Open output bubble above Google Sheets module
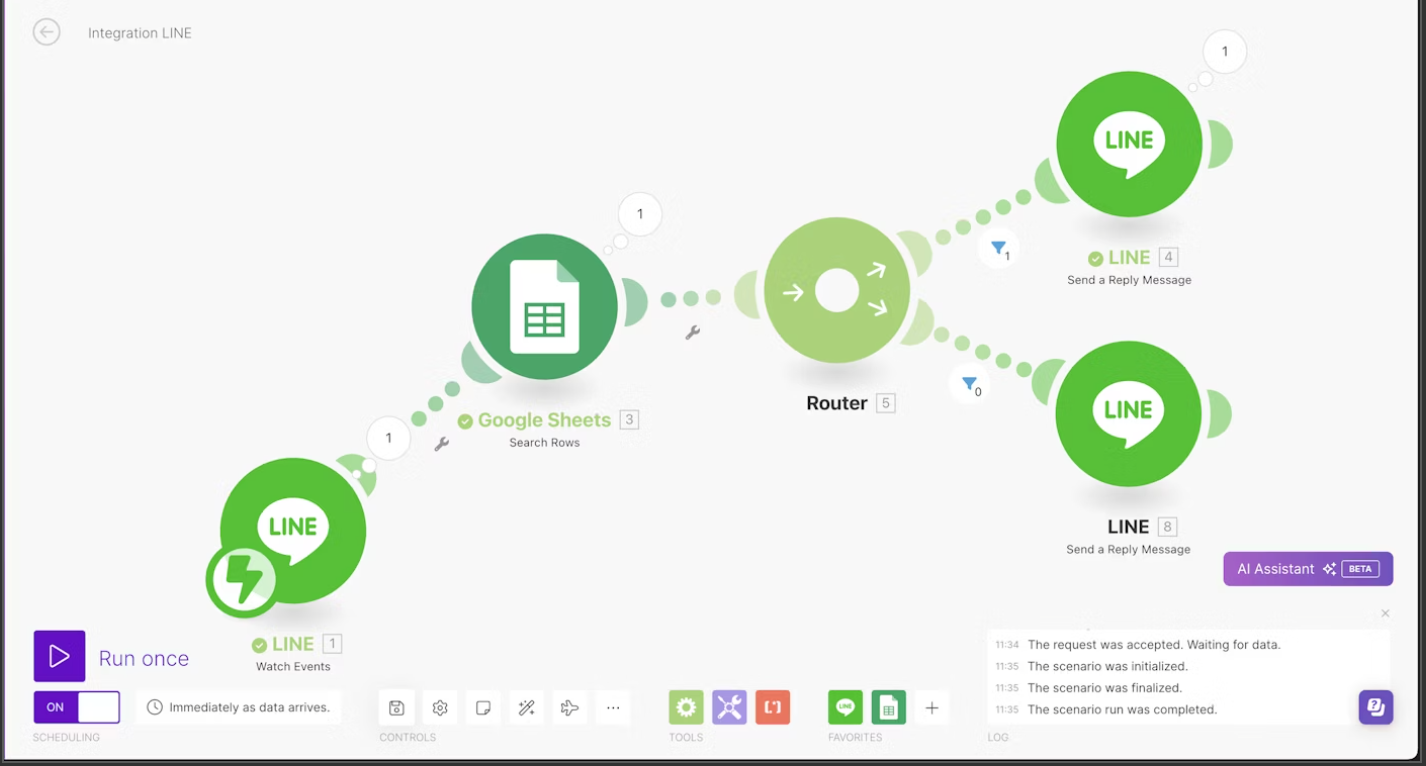Screen dimensions: 1426x766 pyautogui.click(x=640, y=214)
